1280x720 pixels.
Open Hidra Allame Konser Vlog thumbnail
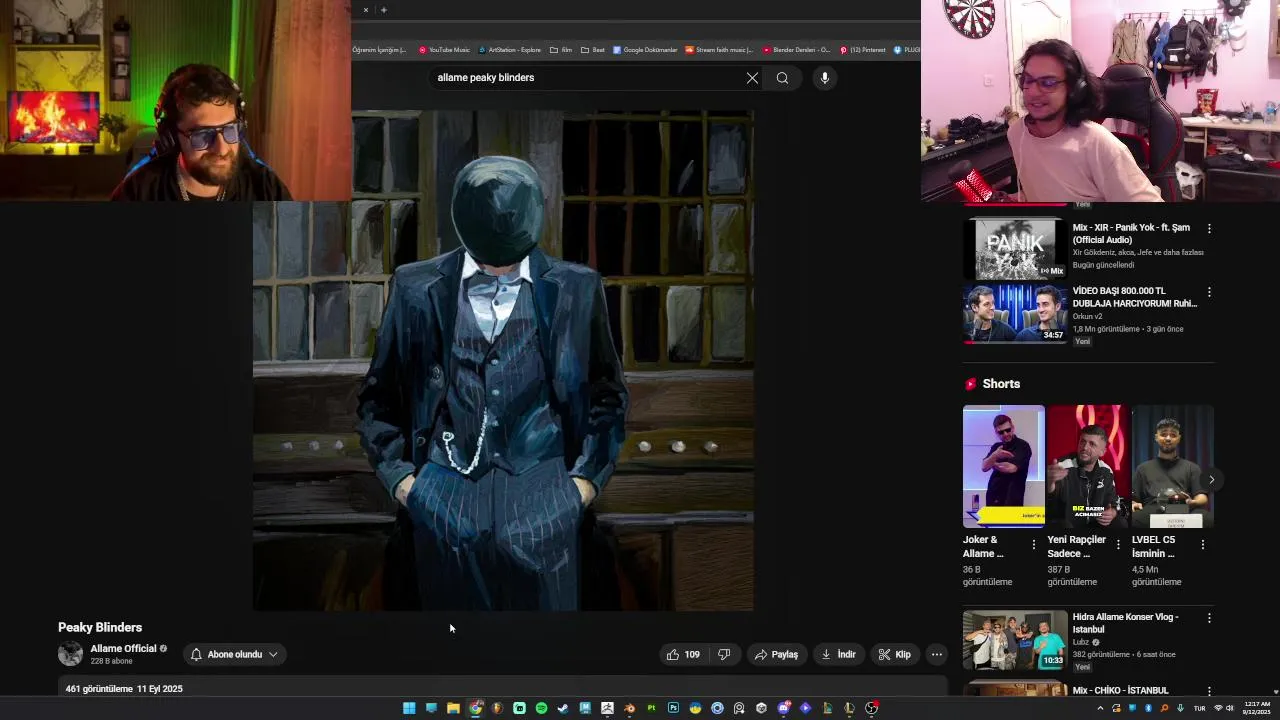click(x=1015, y=640)
